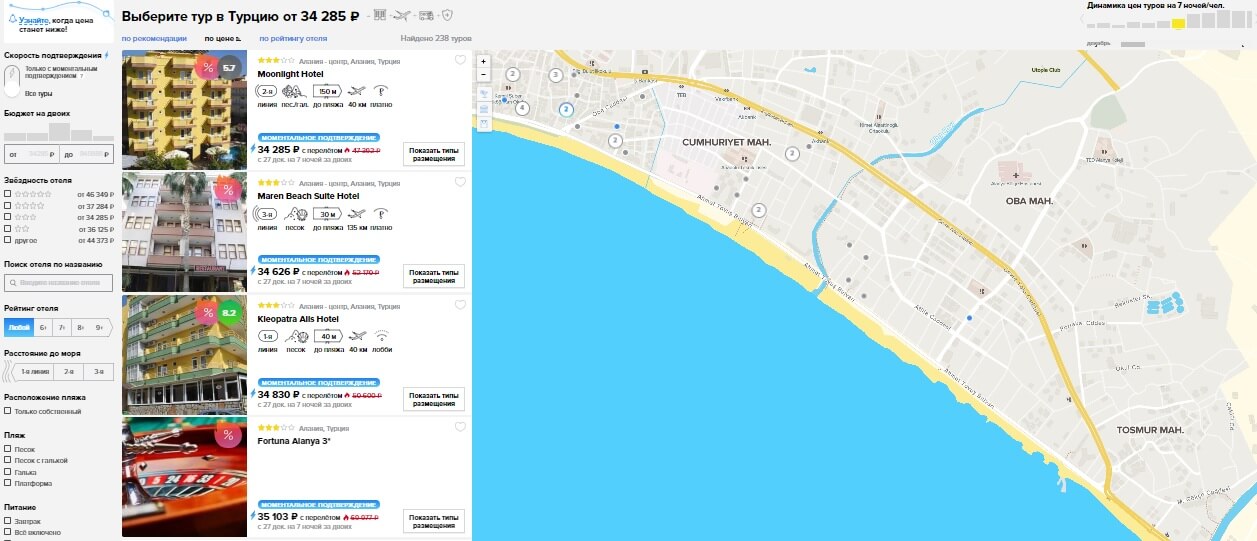Check the 'другое' star category filter
The height and width of the screenshot is (541, 1257).
(x=8, y=239)
